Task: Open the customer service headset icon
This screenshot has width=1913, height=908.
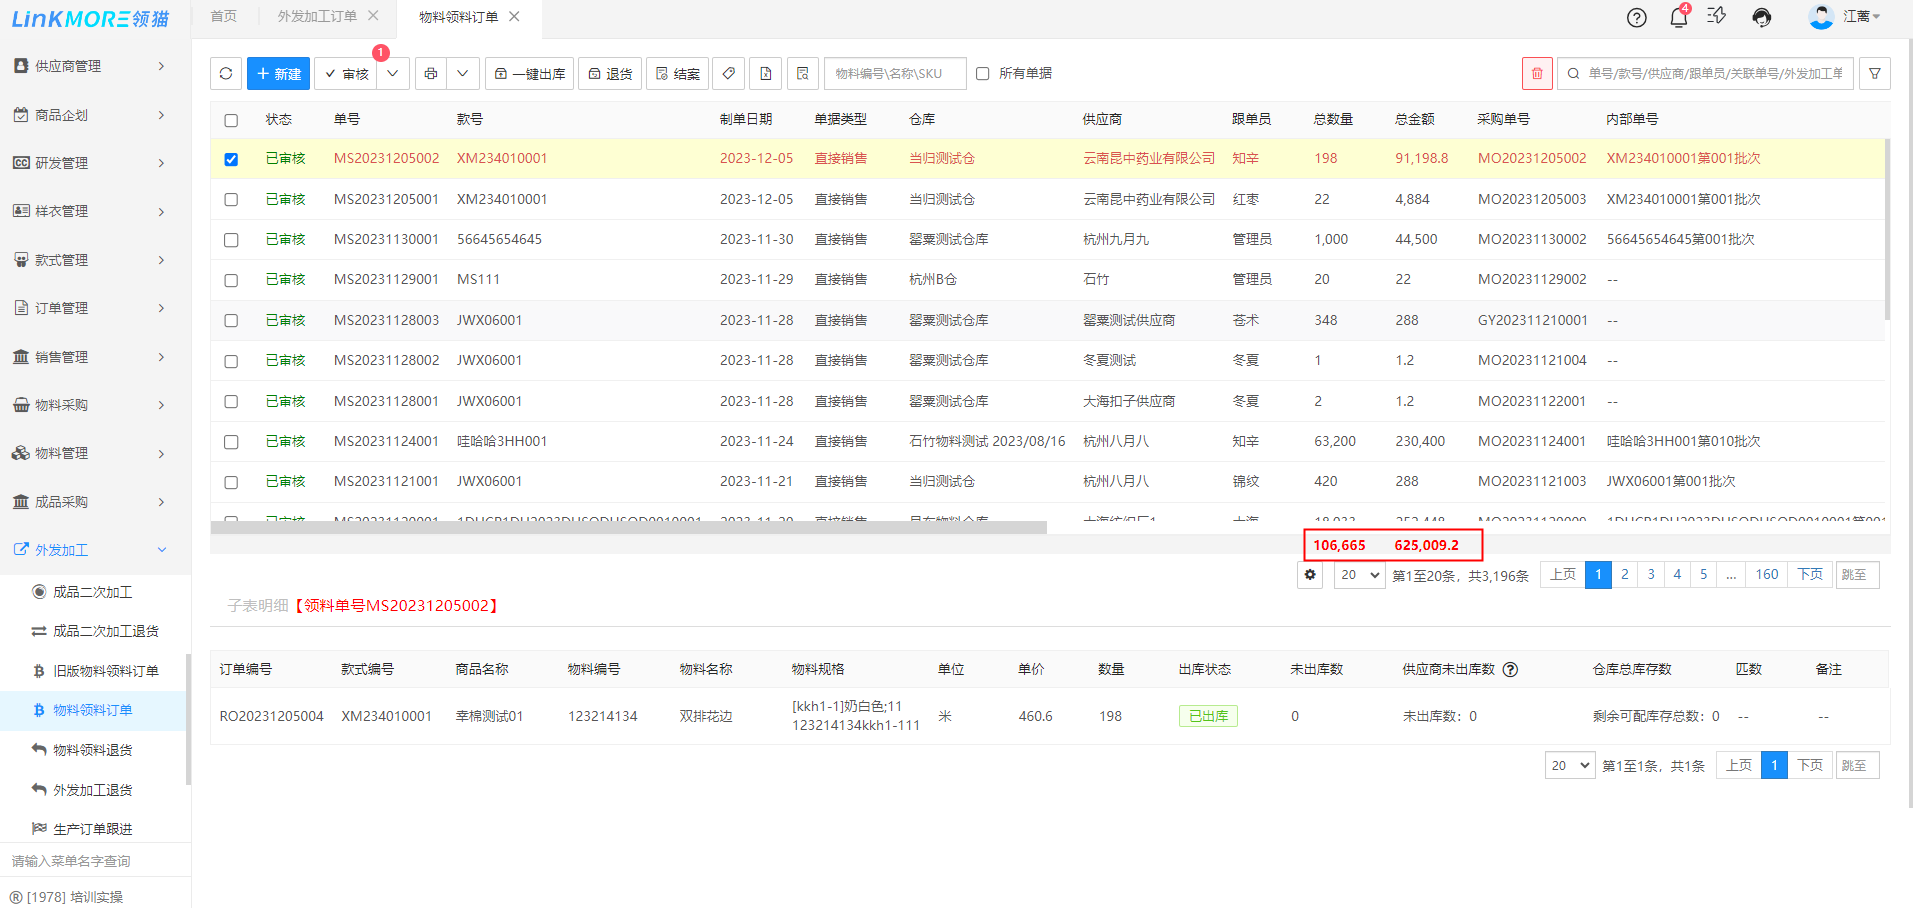Action: coord(1761,17)
